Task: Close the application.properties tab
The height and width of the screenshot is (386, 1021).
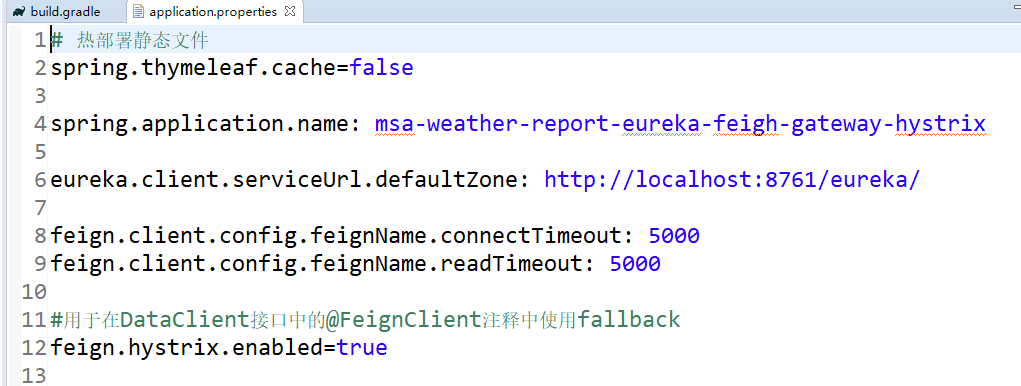Action: click(x=290, y=11)
